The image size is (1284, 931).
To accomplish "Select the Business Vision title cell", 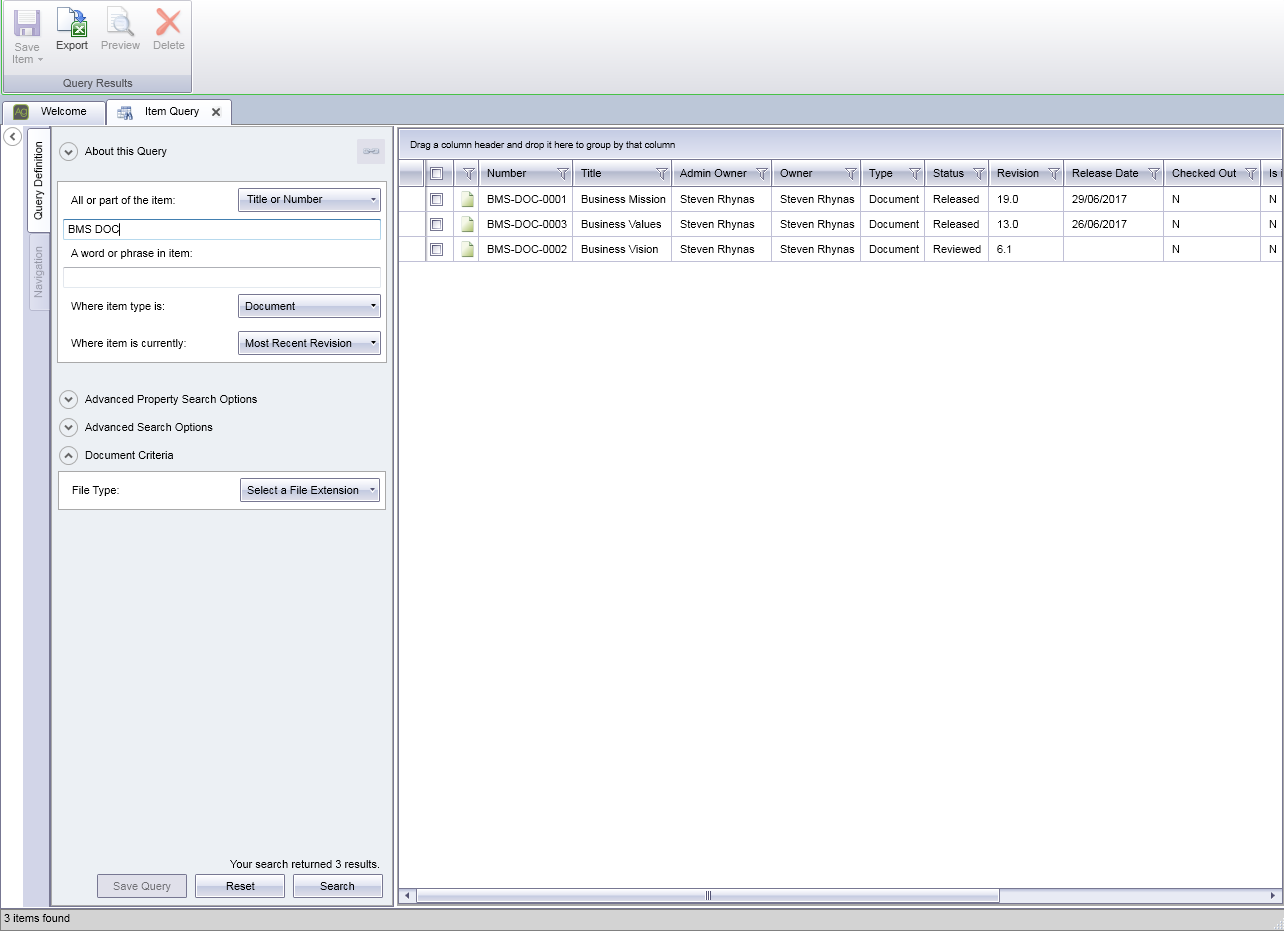I will [623, 249].
